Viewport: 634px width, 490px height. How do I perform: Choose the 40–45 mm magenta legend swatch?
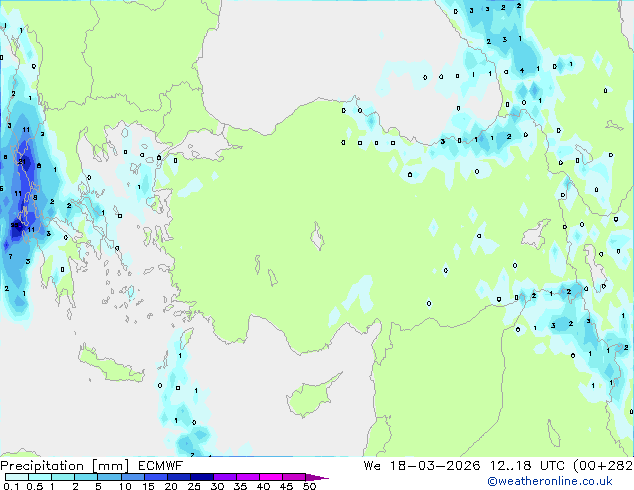tap(271, 477)
